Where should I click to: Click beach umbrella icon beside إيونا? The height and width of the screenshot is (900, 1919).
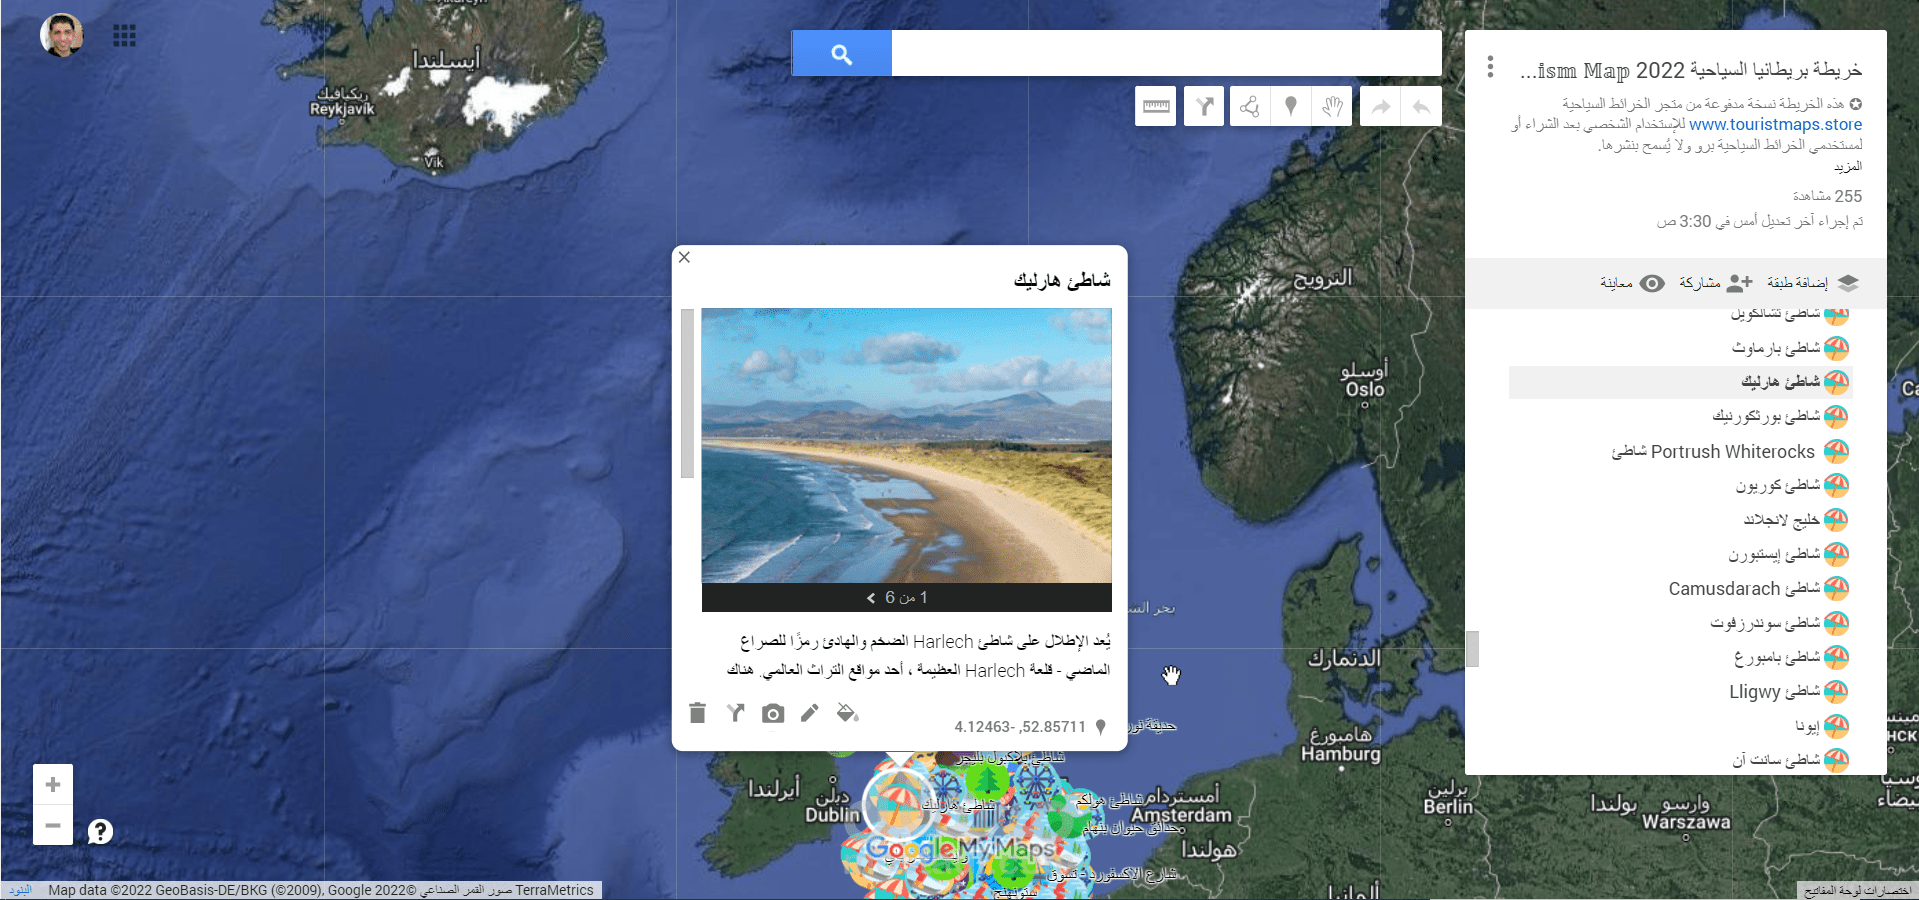[x=1836, y=726]
